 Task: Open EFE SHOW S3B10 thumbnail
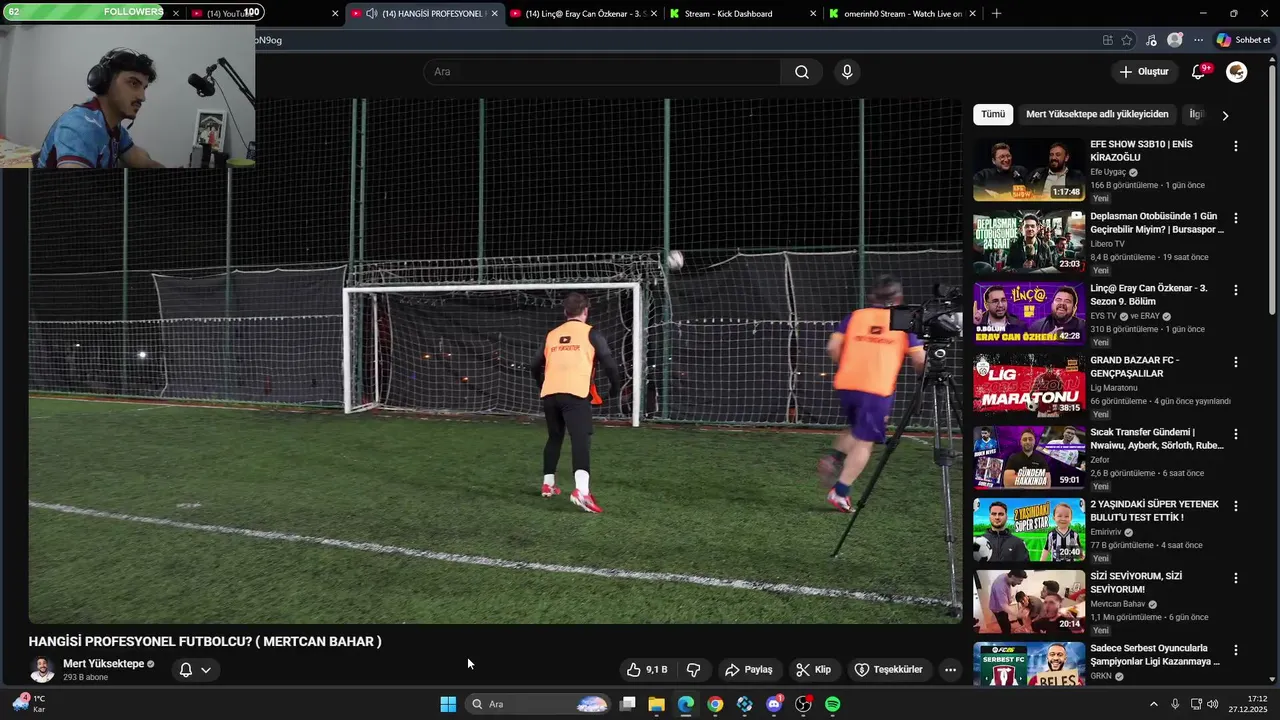pos(1029,170)
